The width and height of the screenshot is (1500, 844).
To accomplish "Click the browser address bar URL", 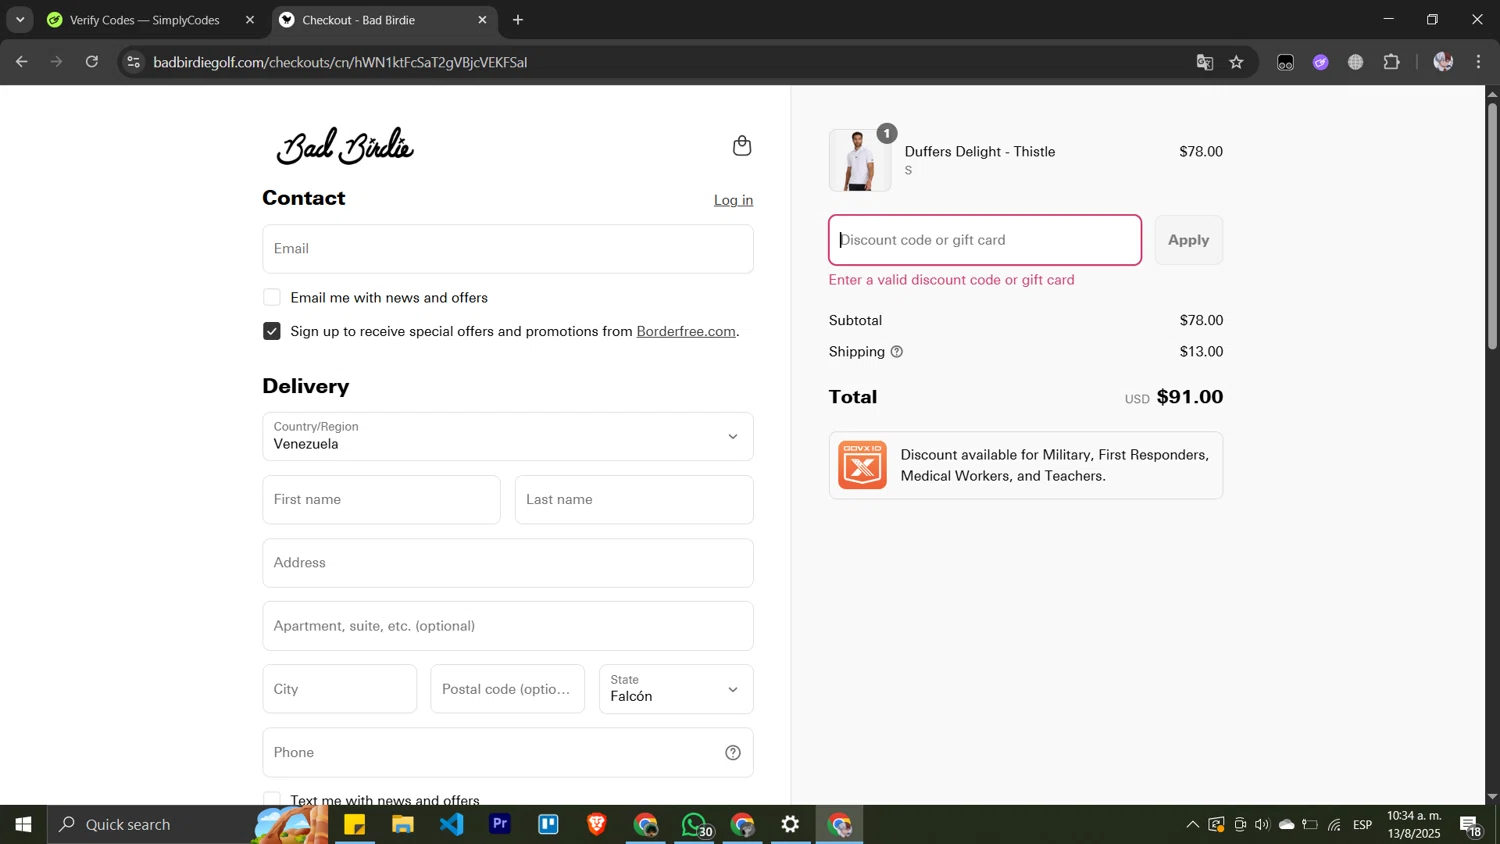I will click(x=340, y=62).
